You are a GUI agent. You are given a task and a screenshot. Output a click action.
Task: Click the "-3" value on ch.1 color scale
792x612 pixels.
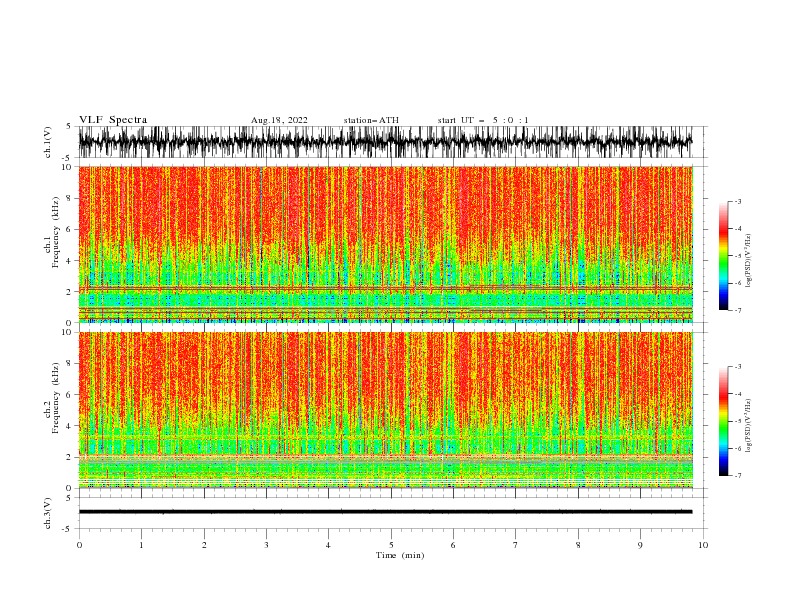click(737, 201)
